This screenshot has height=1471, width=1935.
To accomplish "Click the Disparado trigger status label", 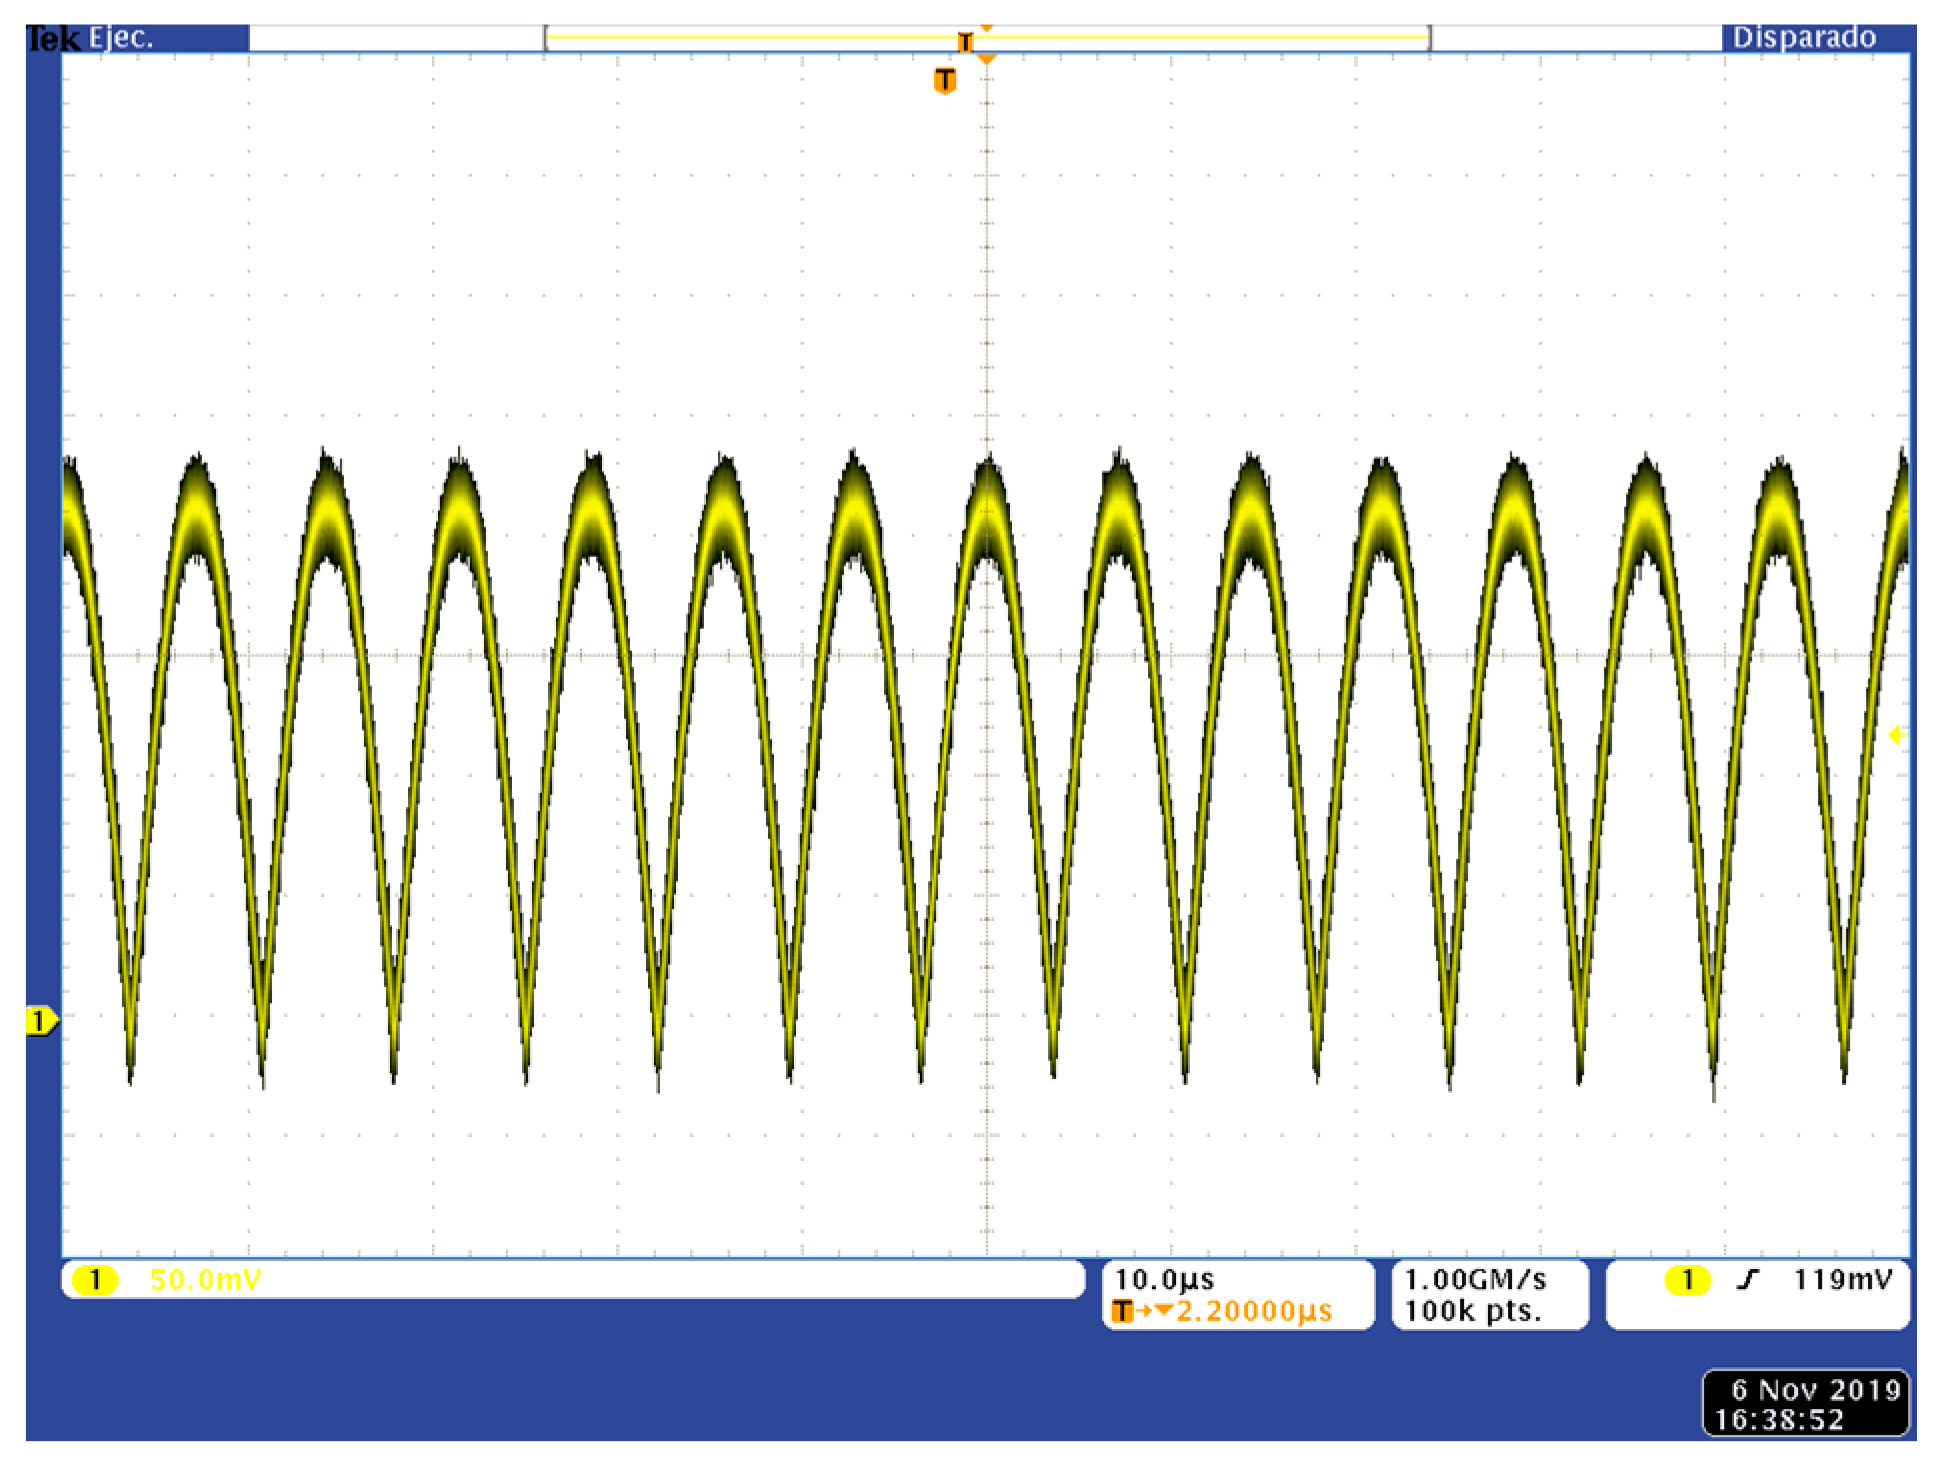I will [1803, 38].
